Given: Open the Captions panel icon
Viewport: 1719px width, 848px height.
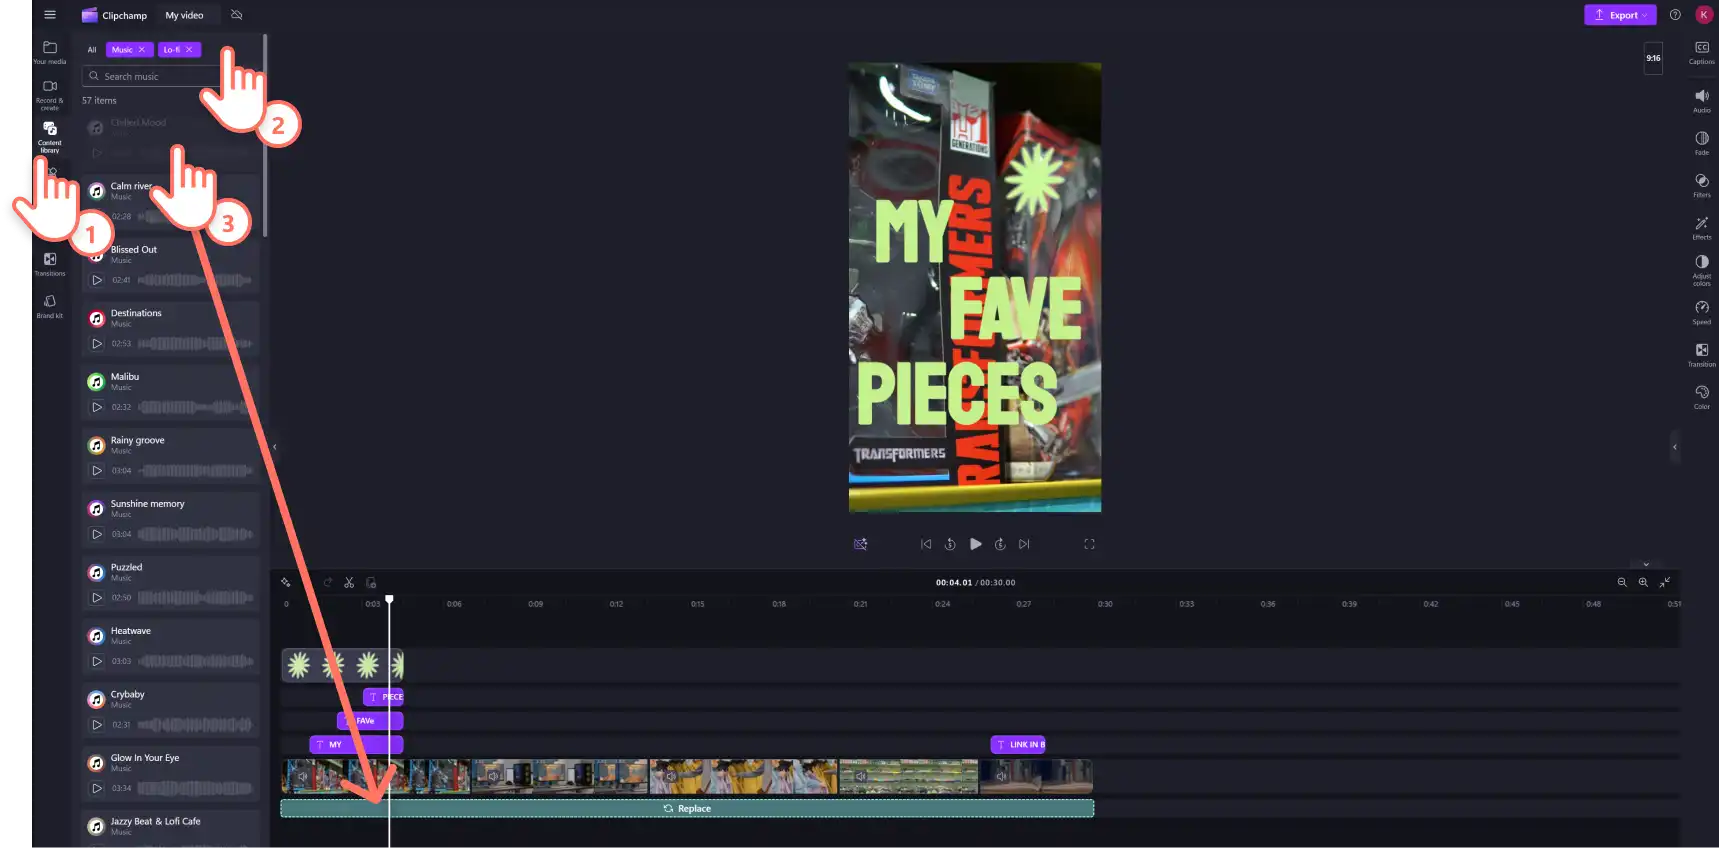Looking at the screenshot, I should (1701, 52).
